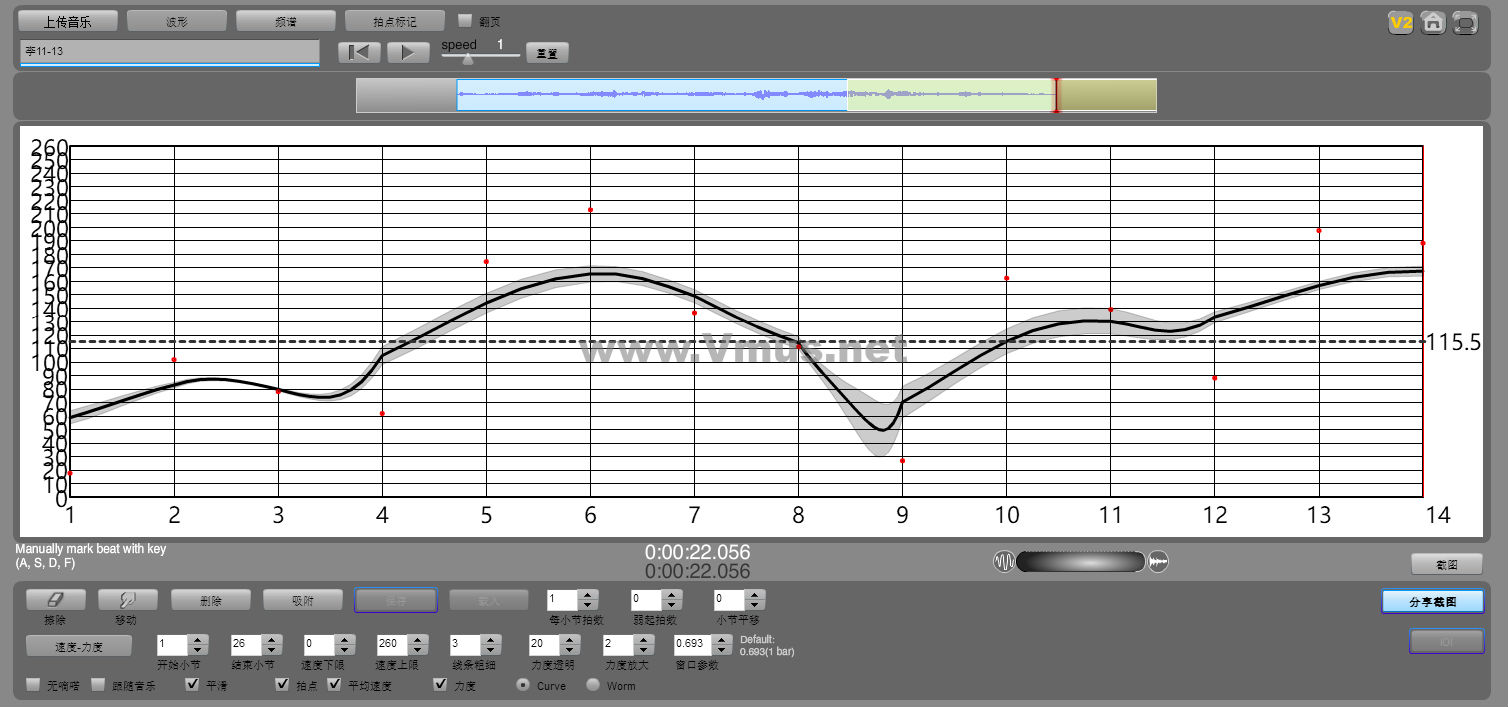Select the Worm radio button
Image resolution: width=1508 pixels, height=707 pixels.
click(593, 685)
